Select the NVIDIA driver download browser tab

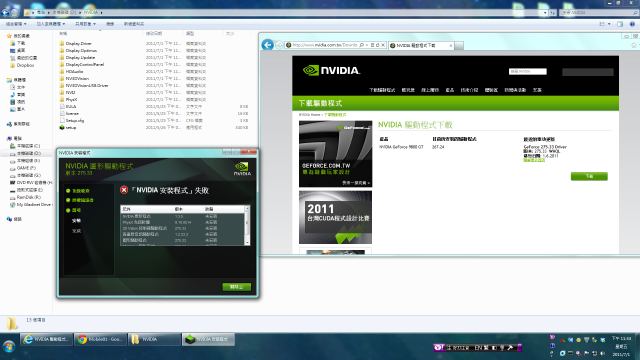point(421,45)
